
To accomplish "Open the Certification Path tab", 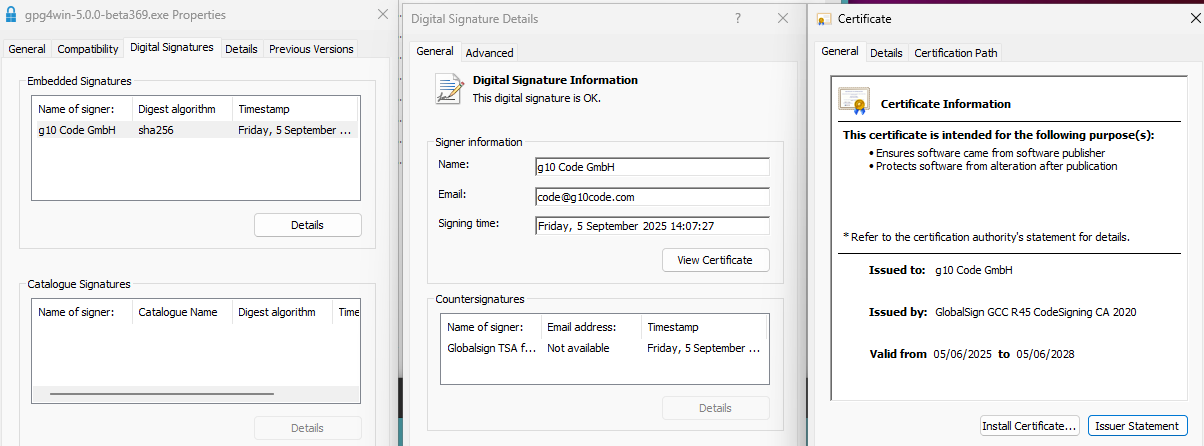I will click(955, 53).
